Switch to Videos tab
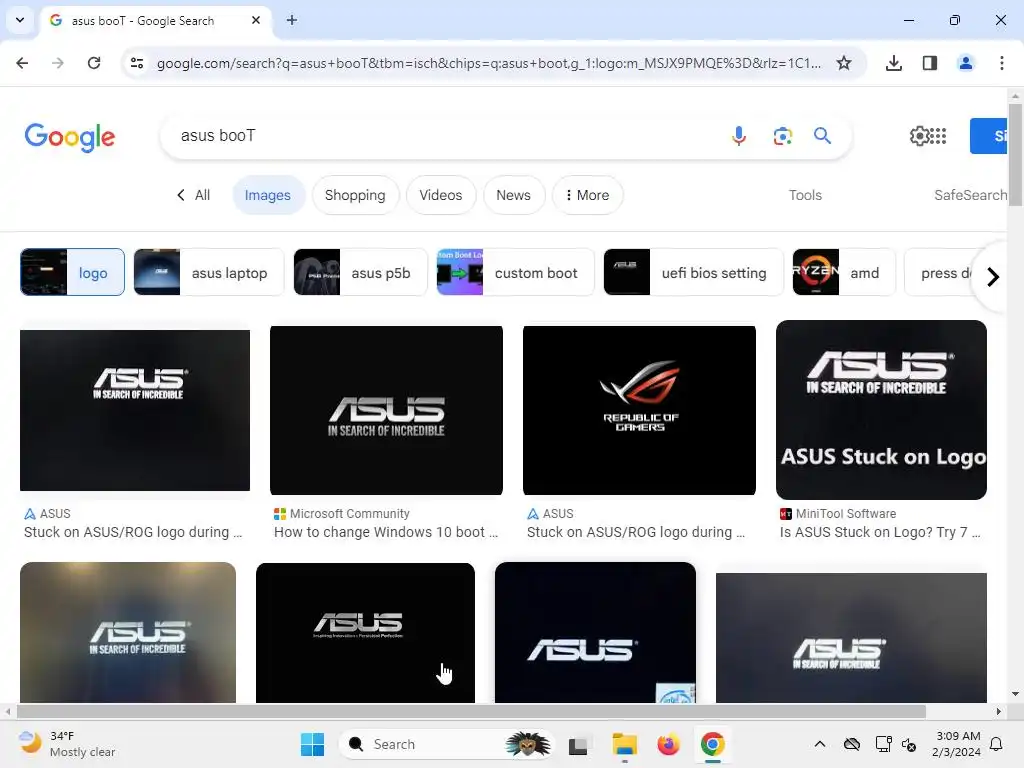Viewport: 1024px width, 768px height. point(441,195)
